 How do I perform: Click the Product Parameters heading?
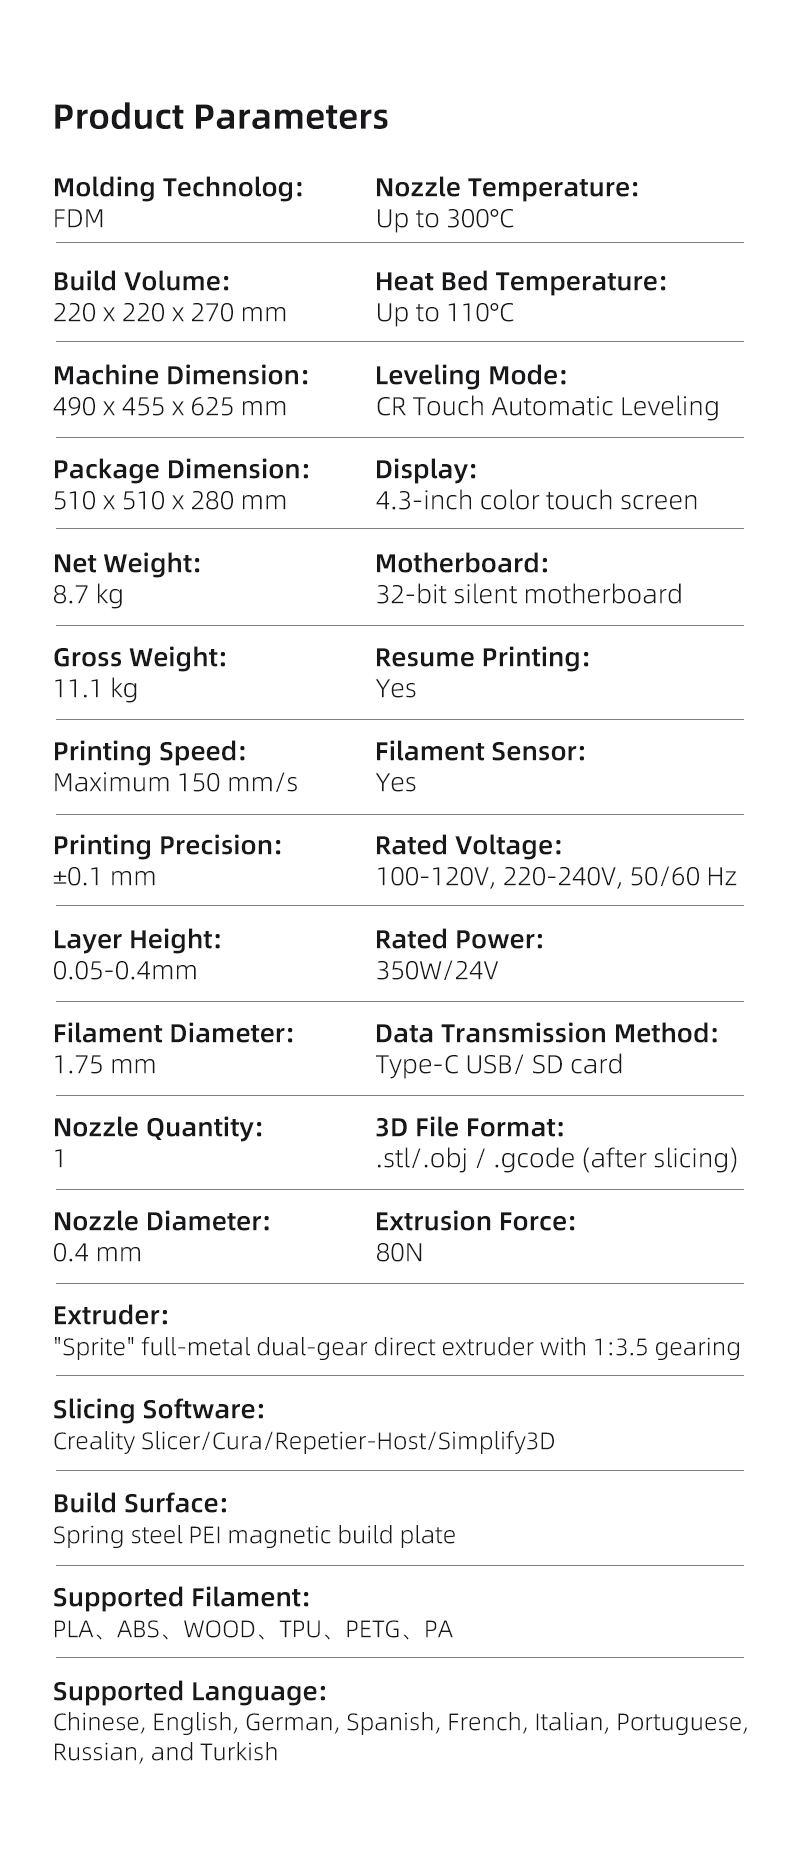coord(220,117)
